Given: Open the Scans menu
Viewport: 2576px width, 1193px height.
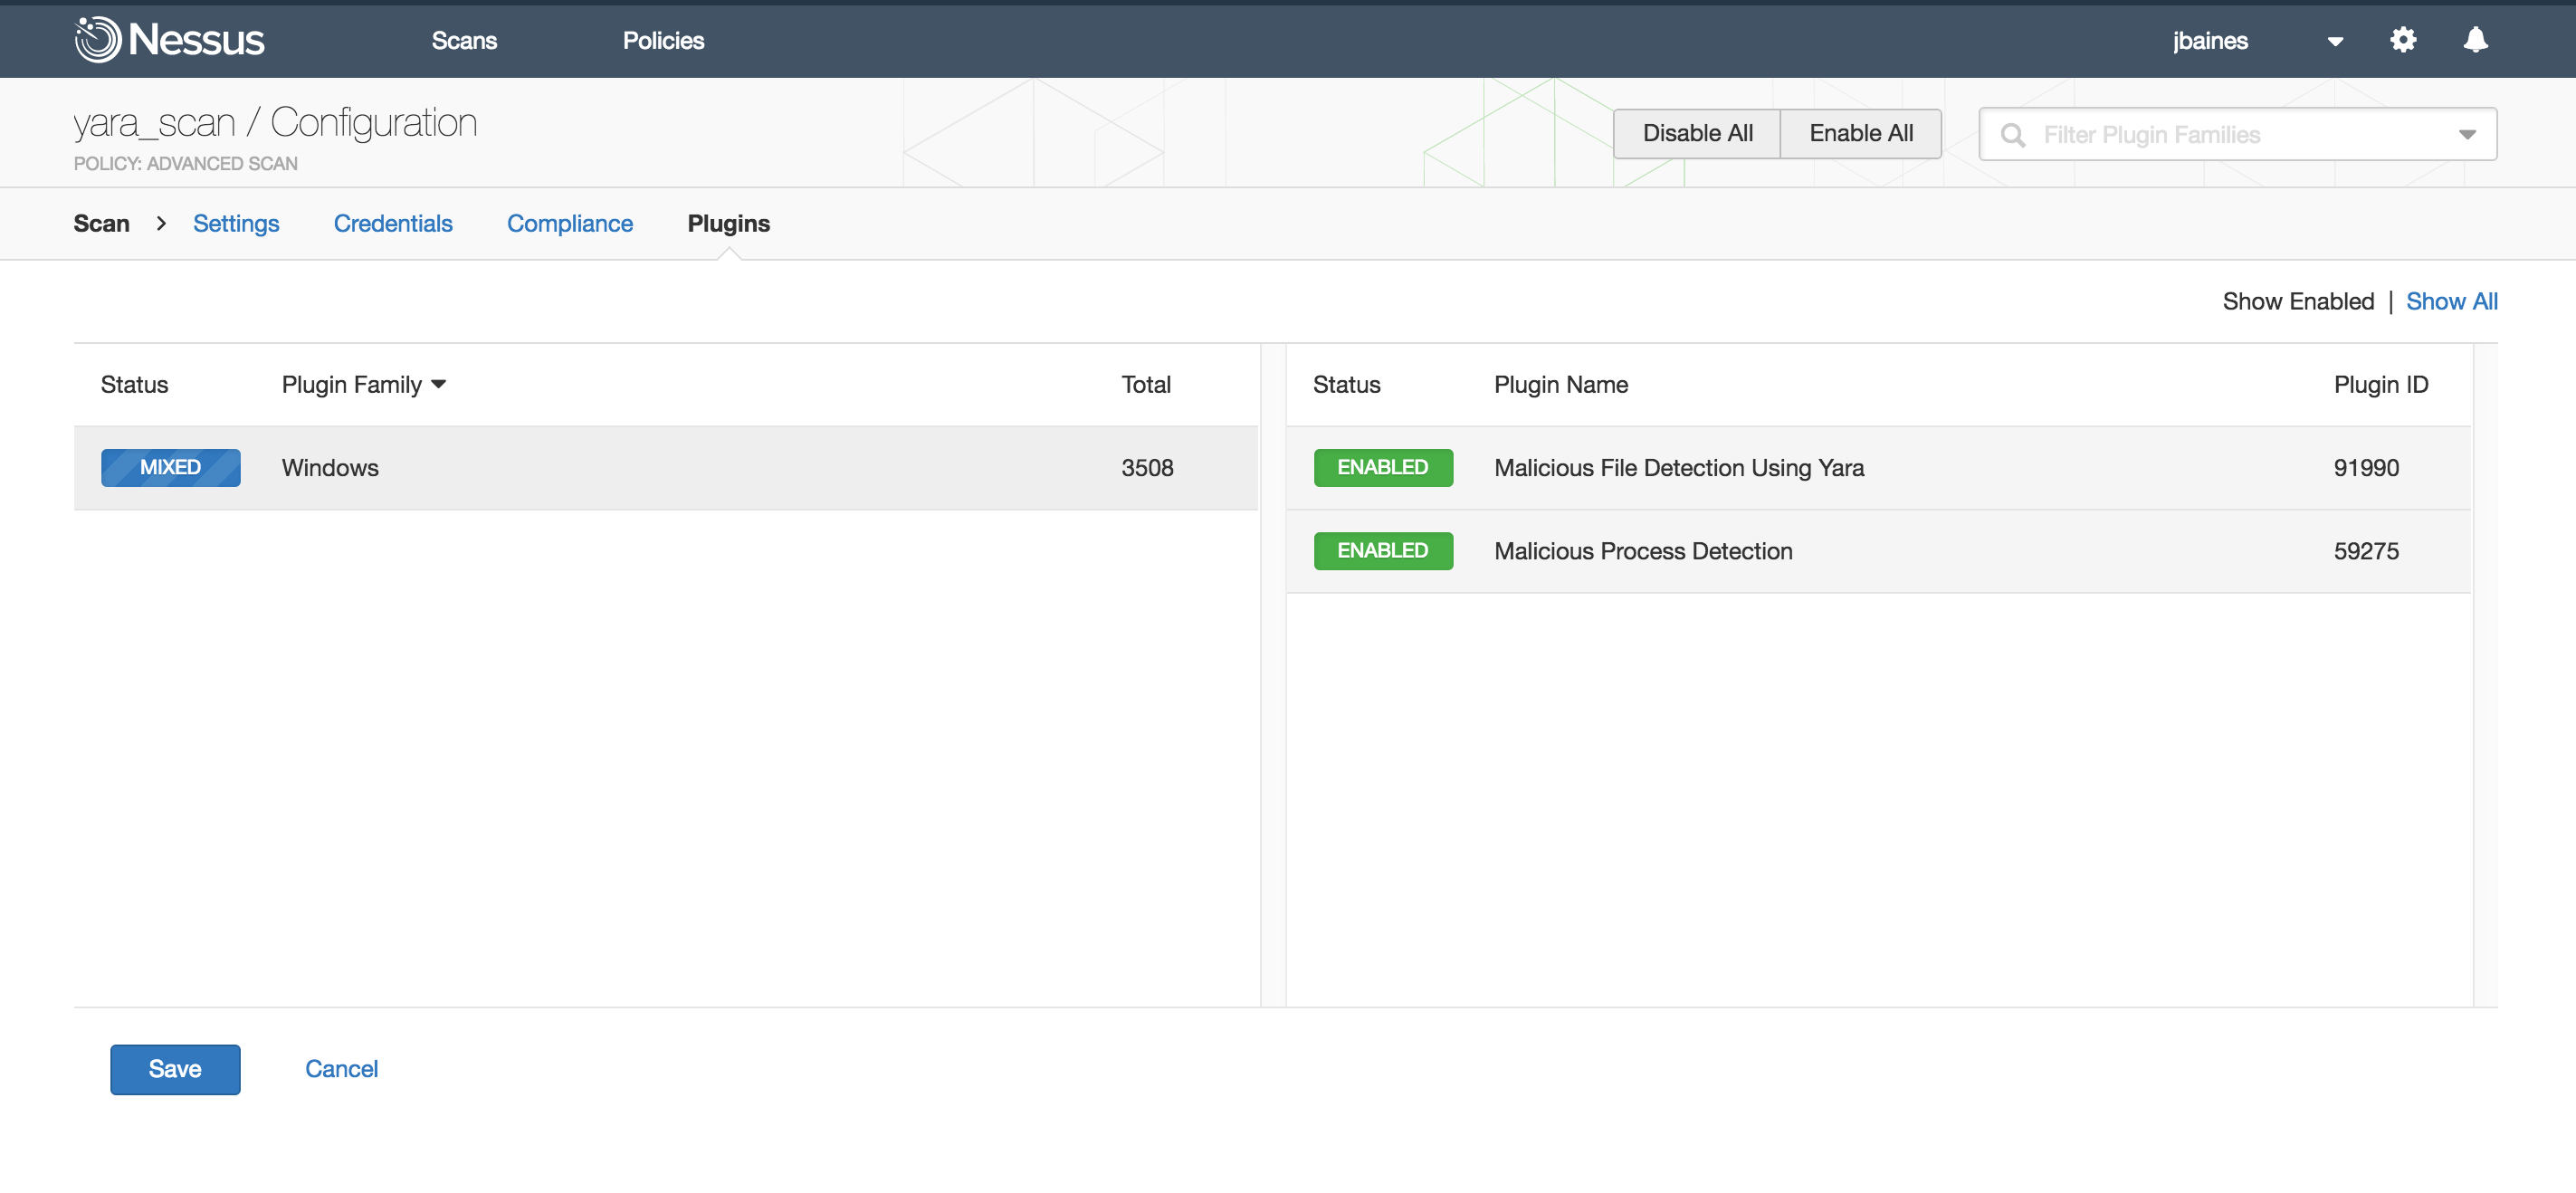Looking at the screenshot, I should [x=464, y=41].
